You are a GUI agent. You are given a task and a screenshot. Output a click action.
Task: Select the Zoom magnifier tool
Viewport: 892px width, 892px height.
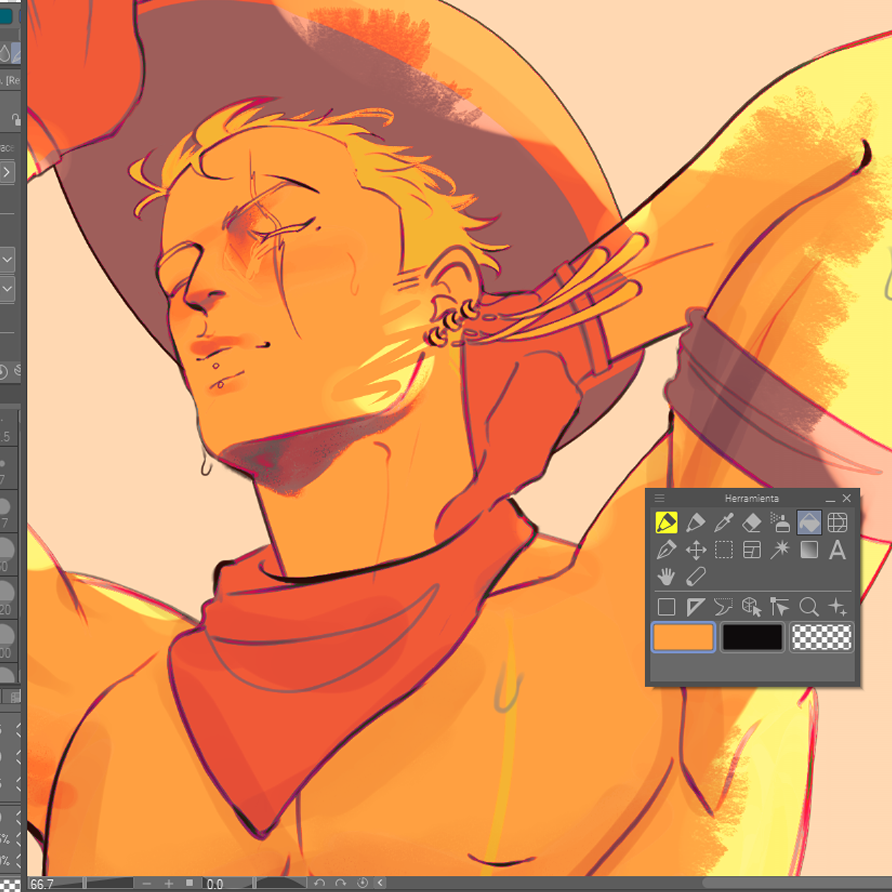(809, 607)
